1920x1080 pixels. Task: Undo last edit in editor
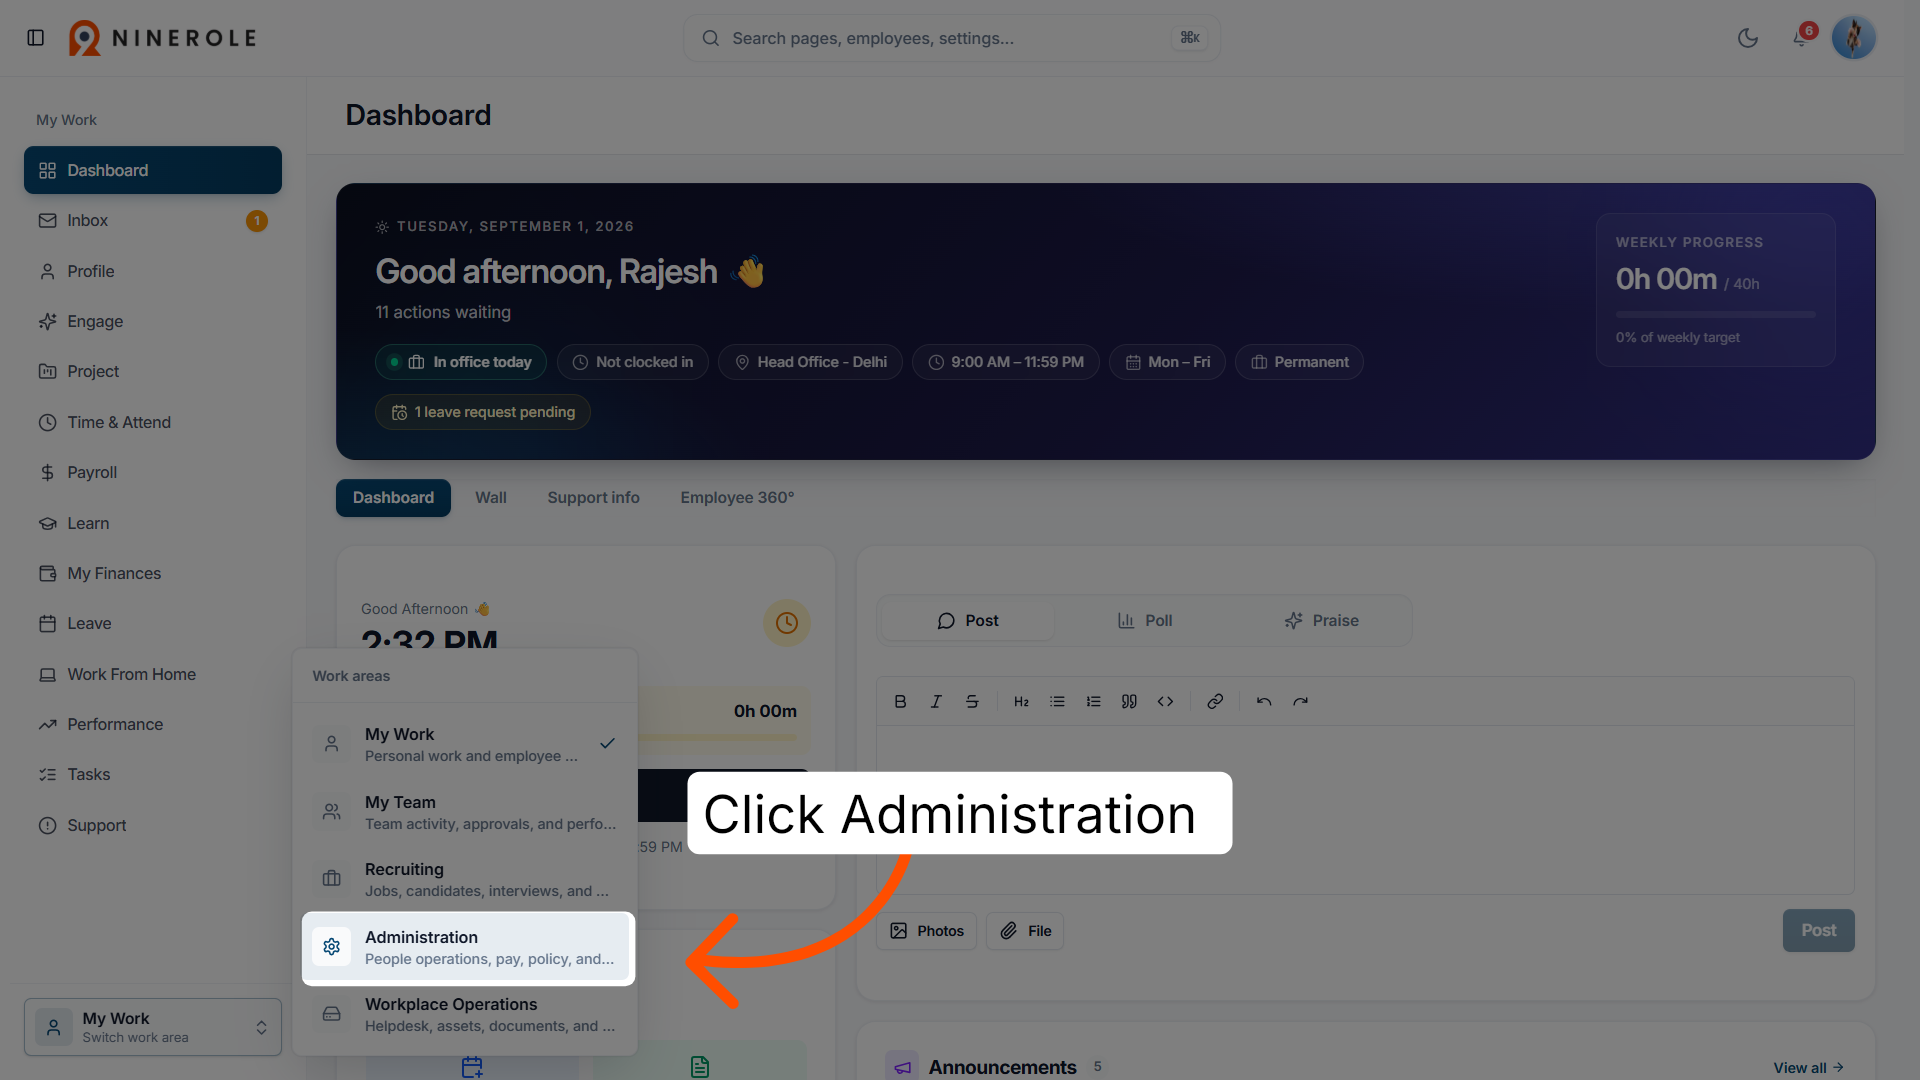(x=1264, y=702)
